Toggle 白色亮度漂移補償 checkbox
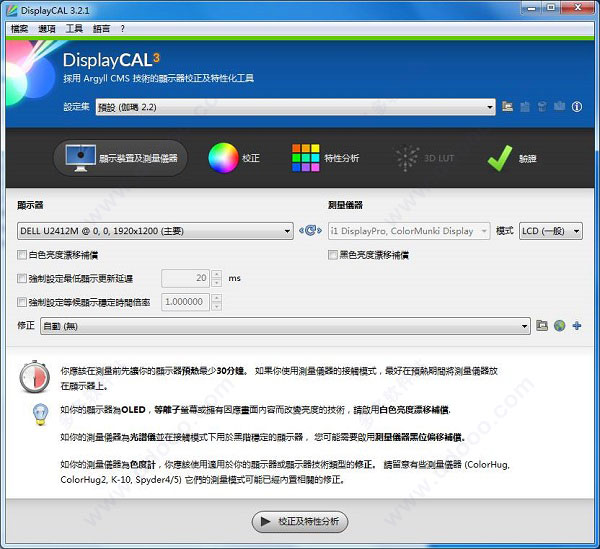Image resolution: width=600 pixels, height=549 pixels. [22, 255]
